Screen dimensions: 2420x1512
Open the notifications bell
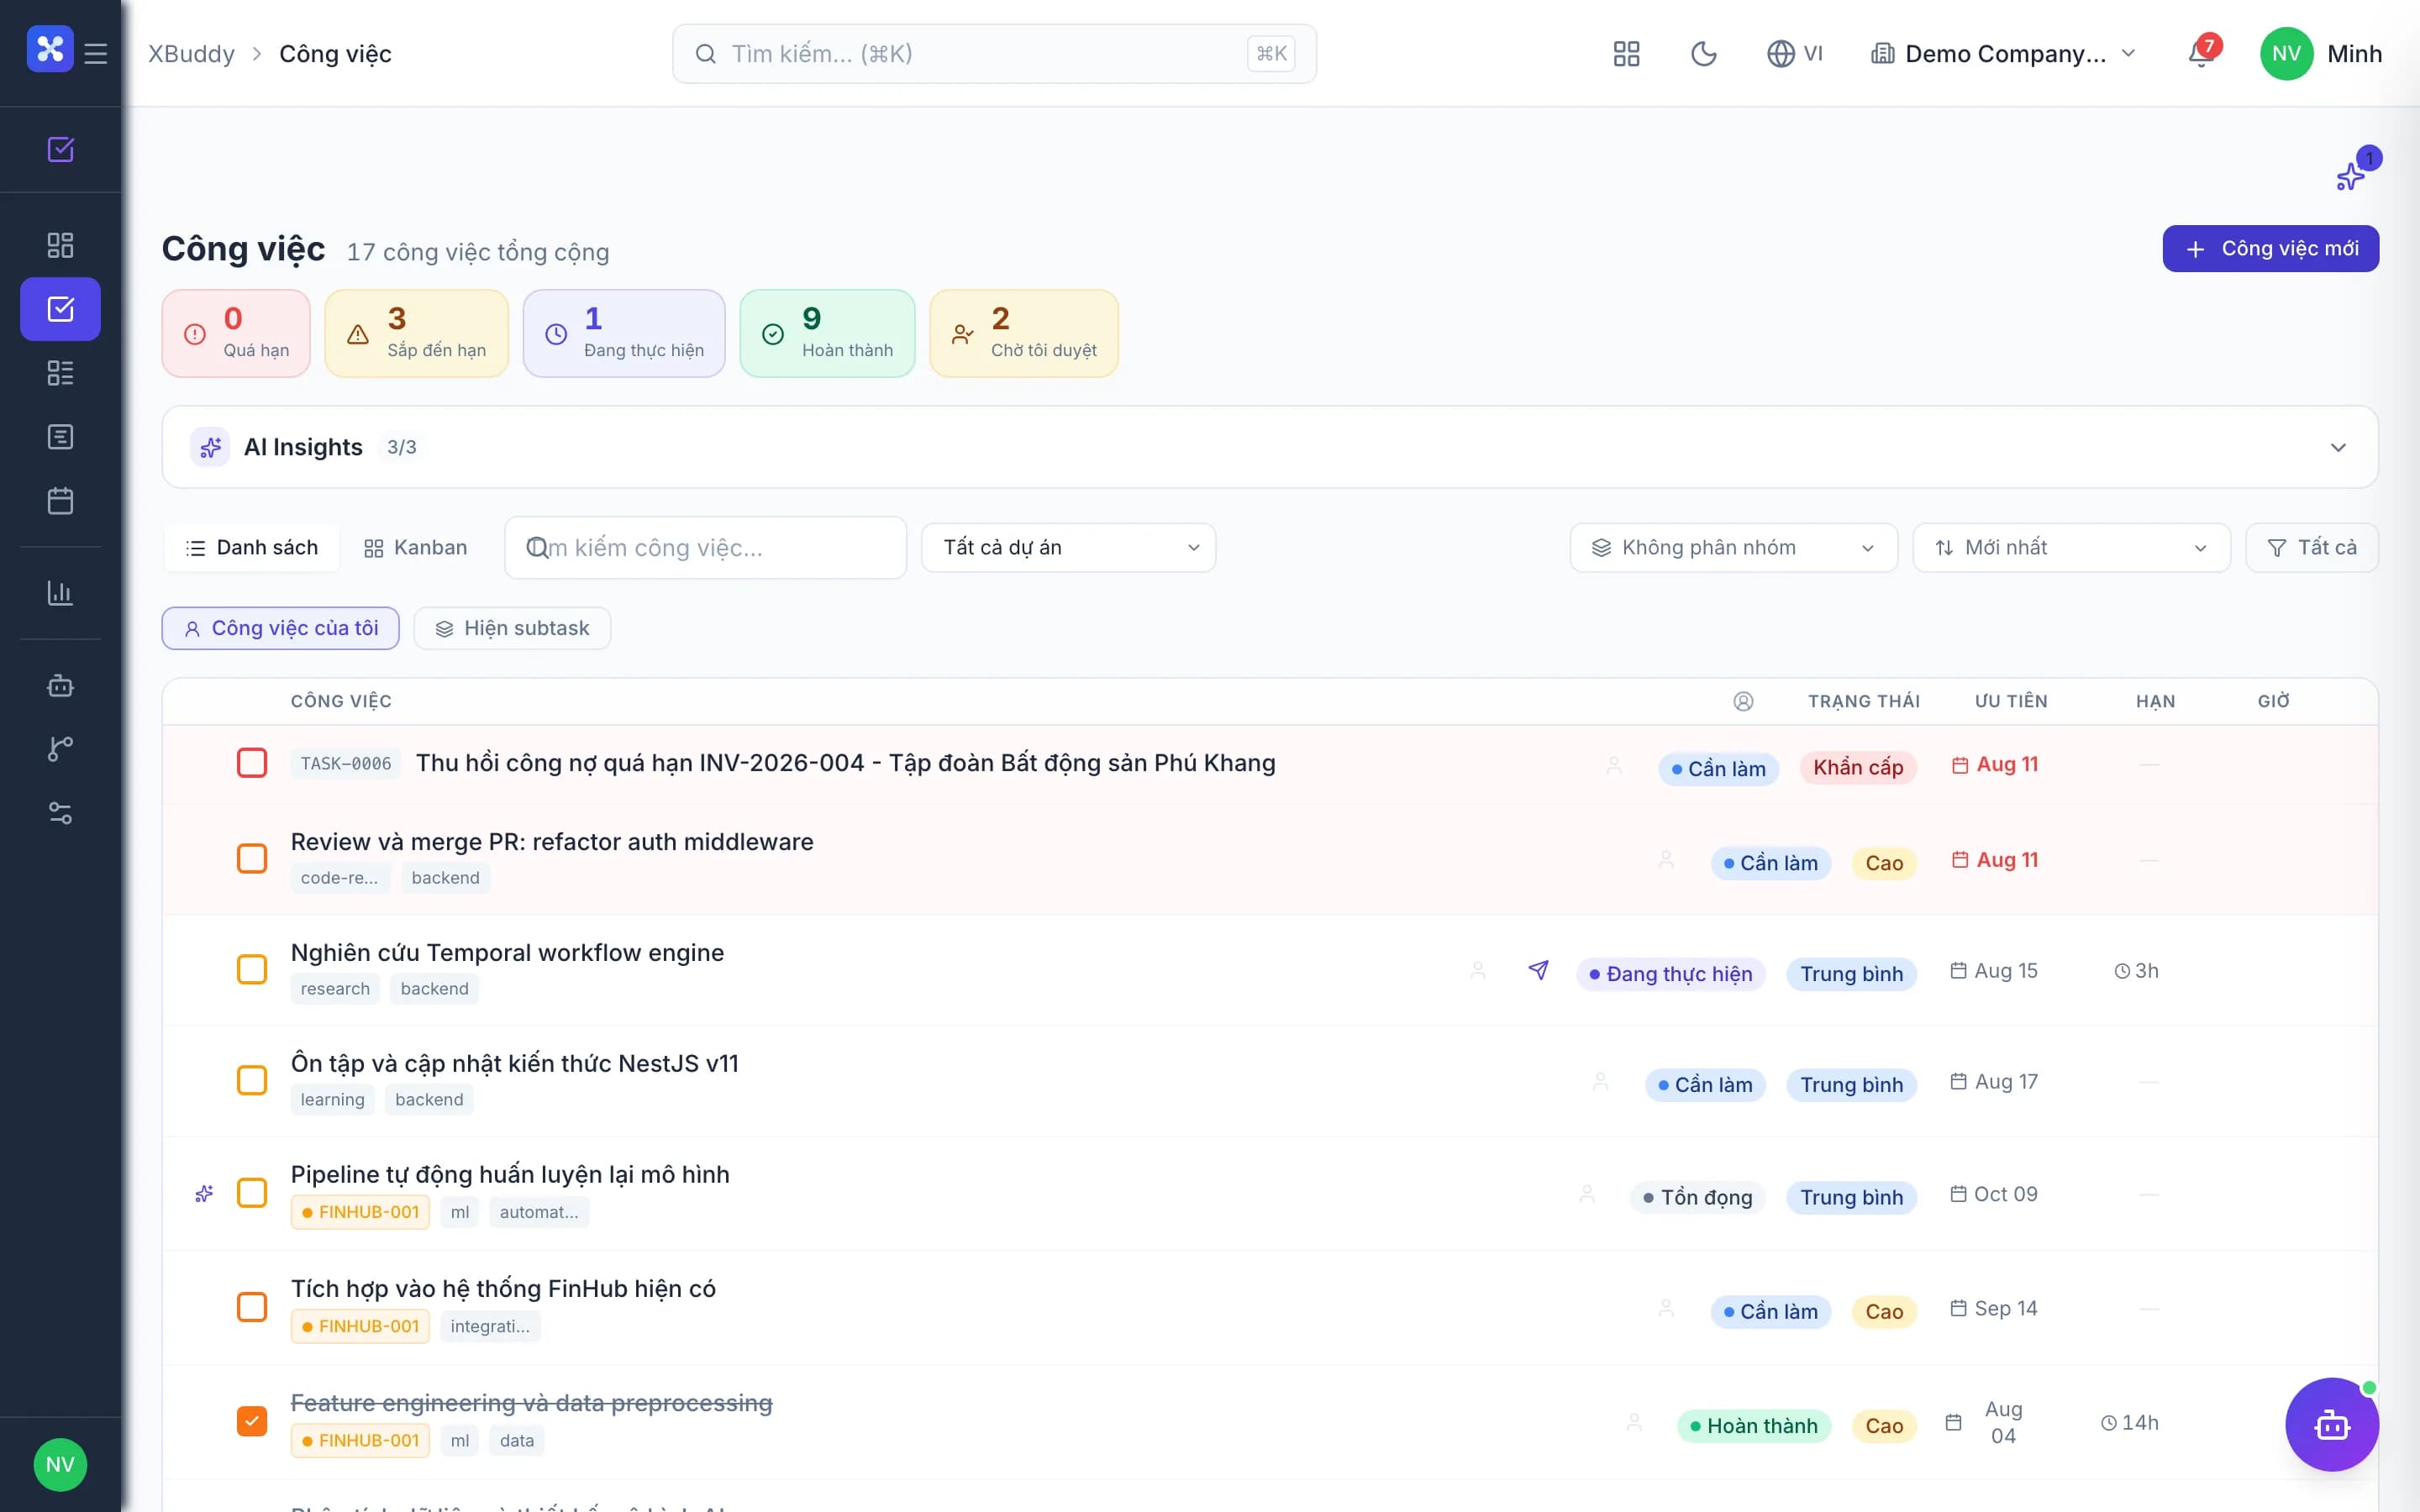(2201, 53)
